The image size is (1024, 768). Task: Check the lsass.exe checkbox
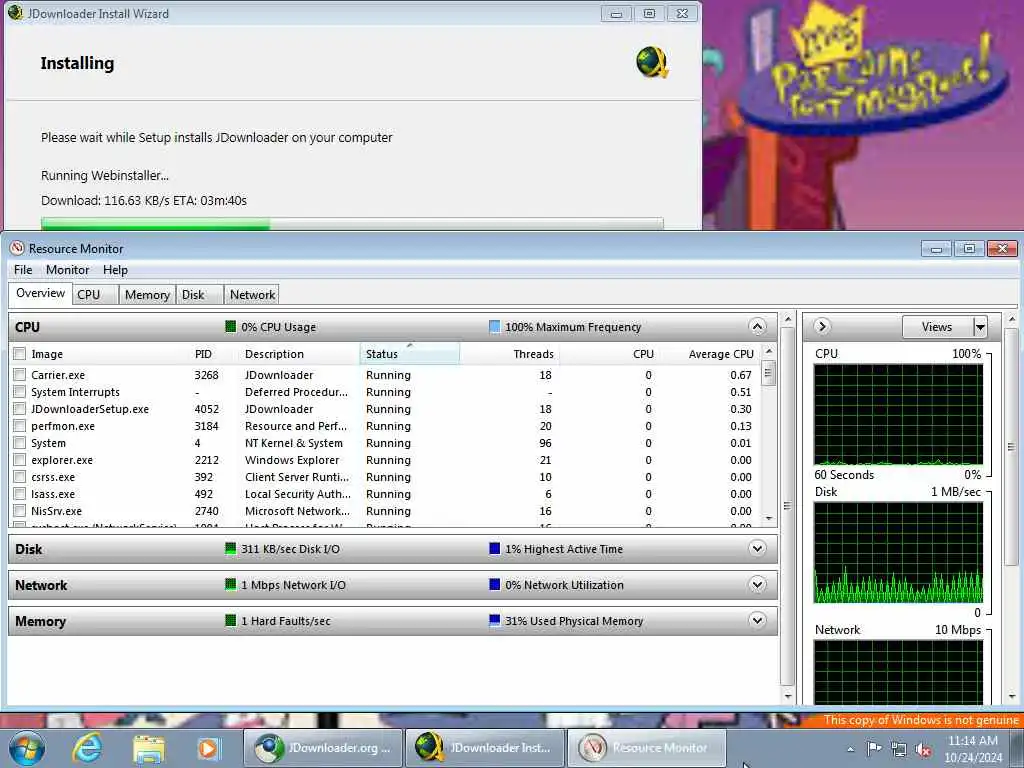click(20, 493)
